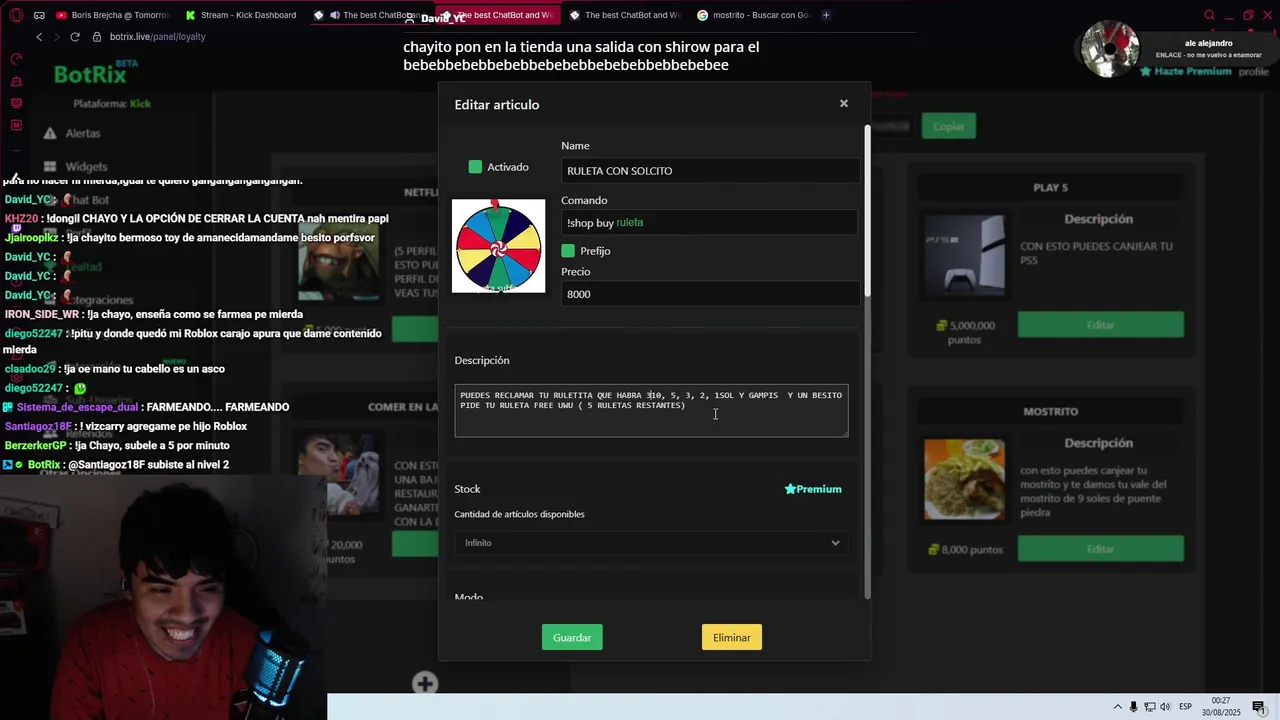
Task: Switch to the Boris Brejcha YouTube tab
Action: (x=114, y=15)
